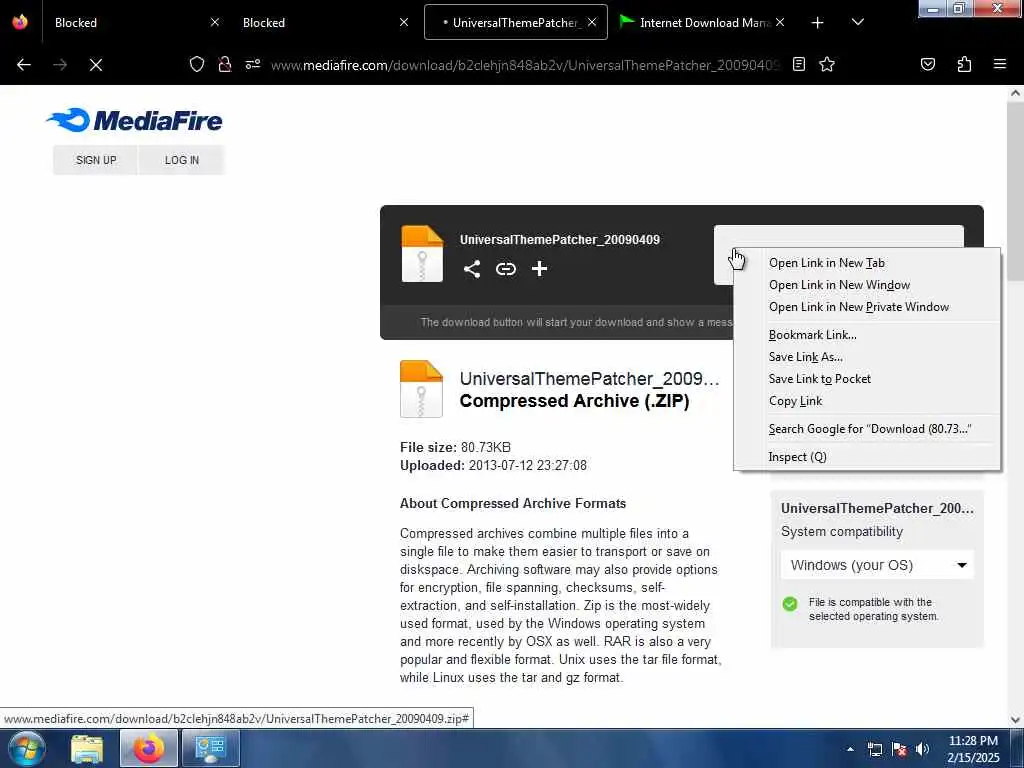Click the network tray icon
1024x768 pixels.
click(x=874, y=749)
